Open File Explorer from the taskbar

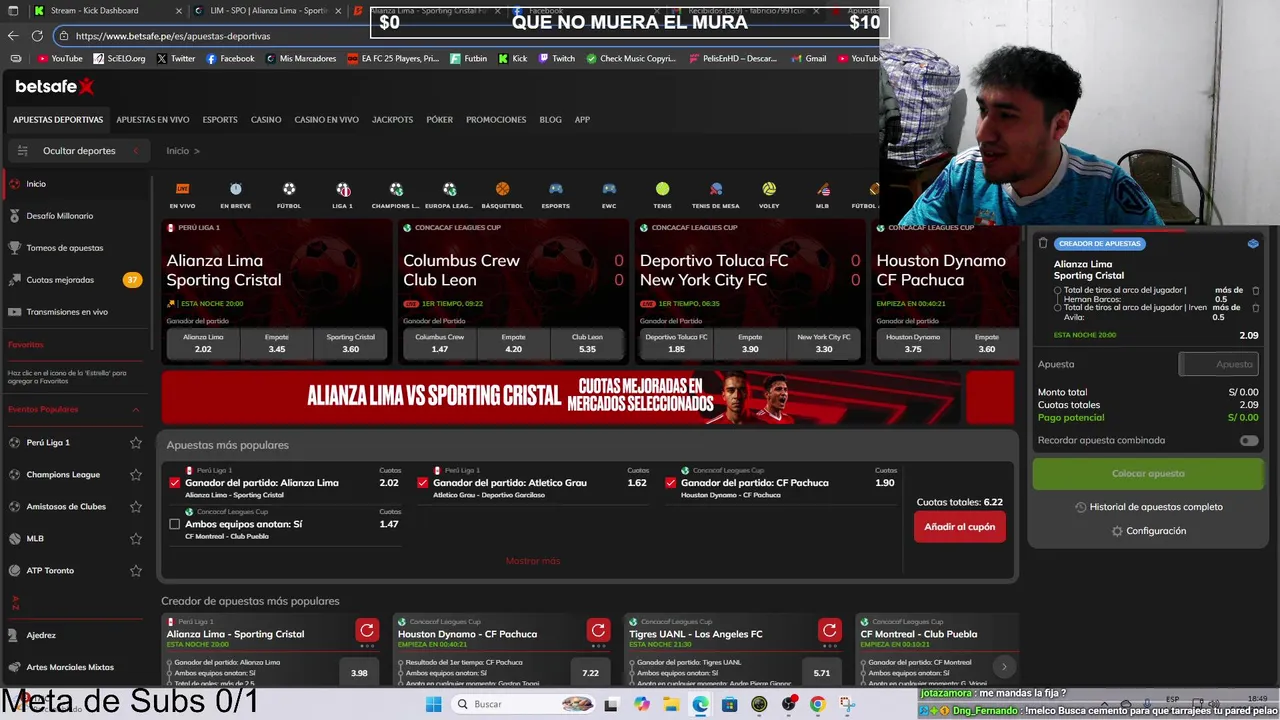click(x=671, y=704)
